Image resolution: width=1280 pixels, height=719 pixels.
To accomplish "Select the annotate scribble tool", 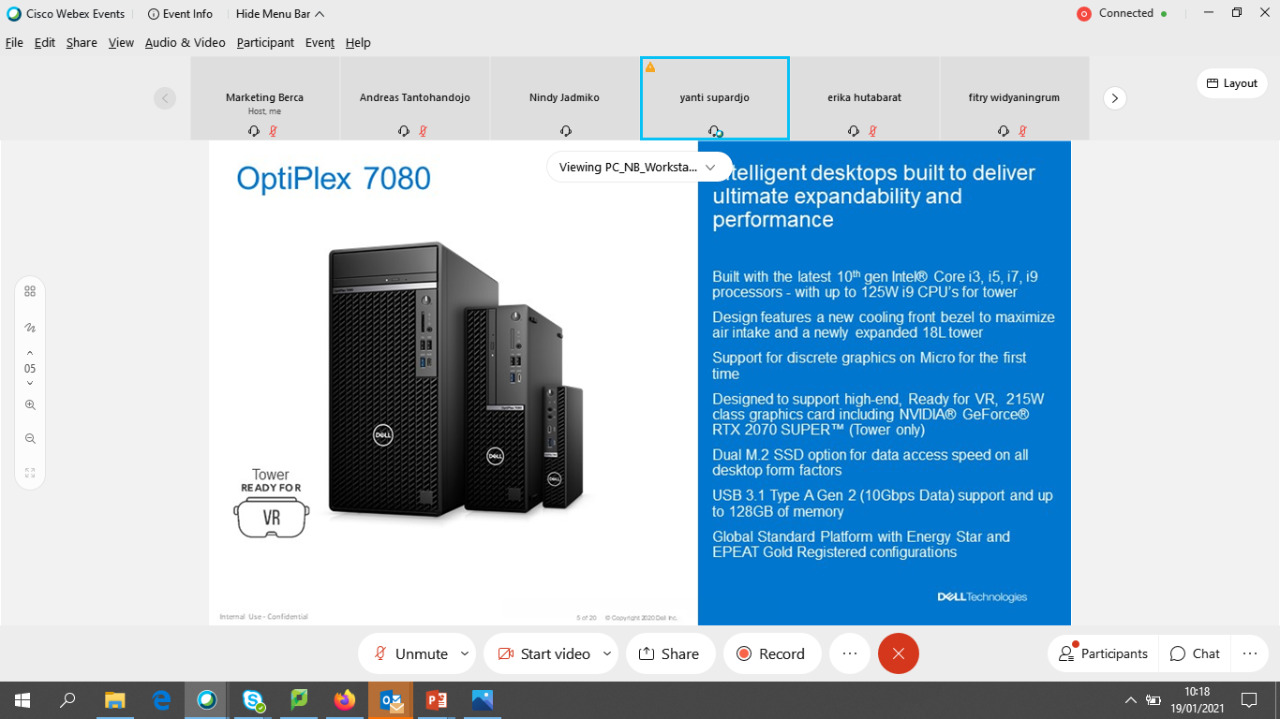I will tap(30, 328).
